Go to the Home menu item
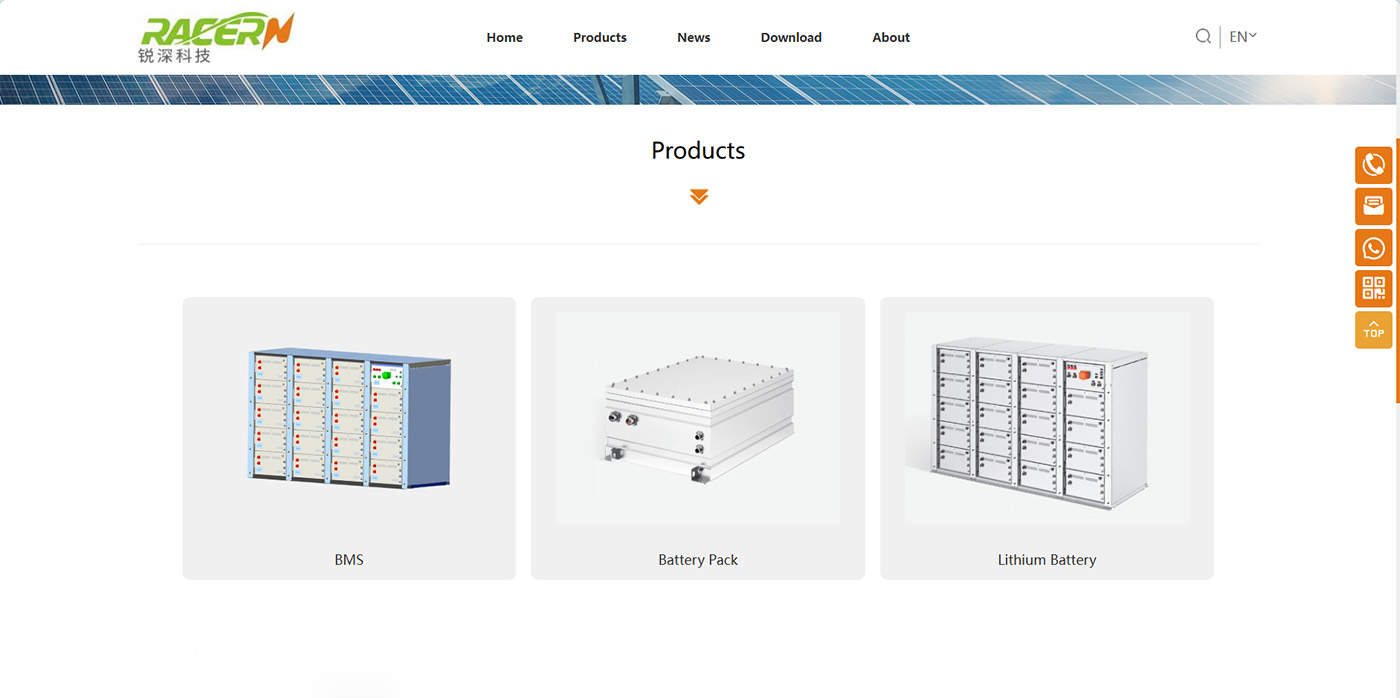 (x=504, y=38)
